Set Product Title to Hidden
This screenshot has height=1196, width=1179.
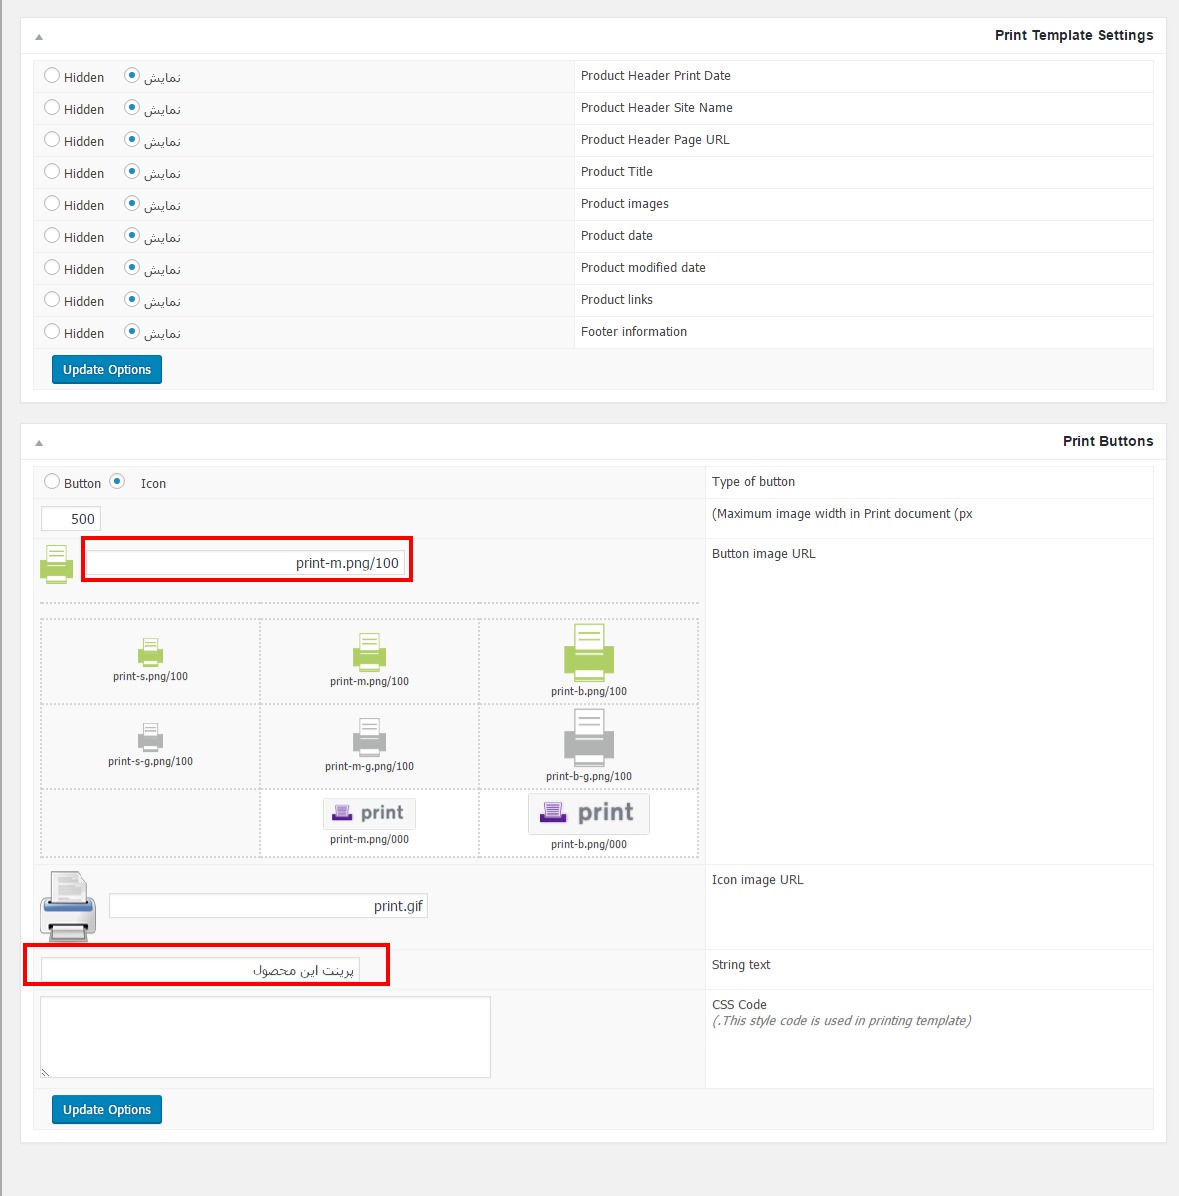52,172
